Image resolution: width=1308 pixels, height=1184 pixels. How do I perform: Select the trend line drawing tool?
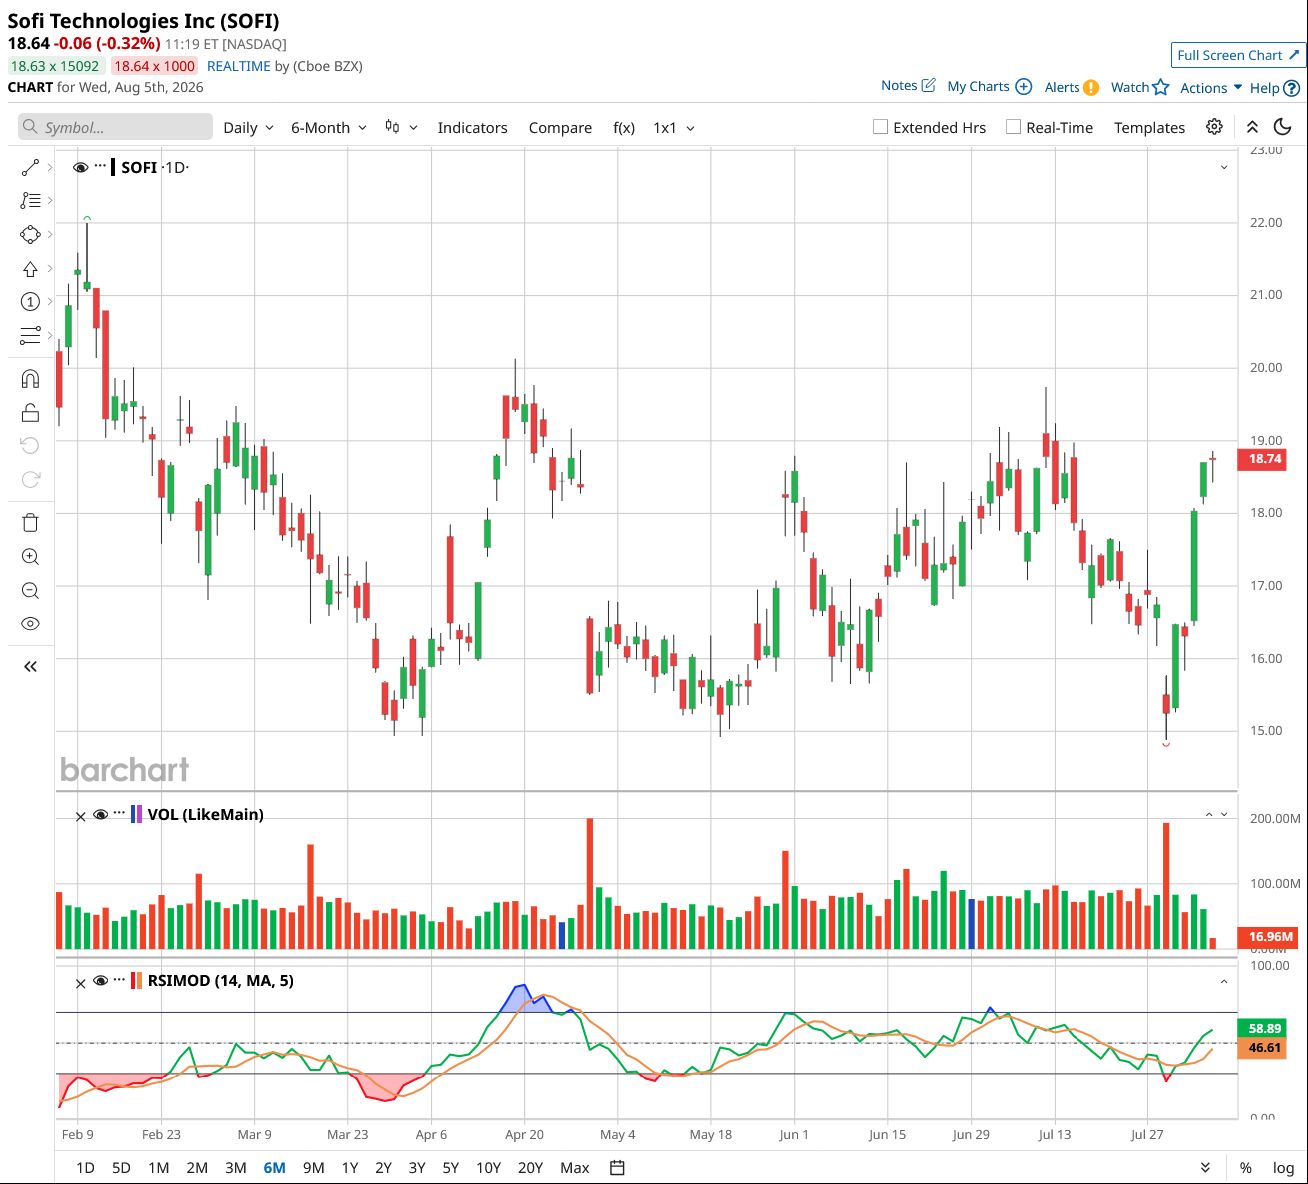(x=30, y=168)
